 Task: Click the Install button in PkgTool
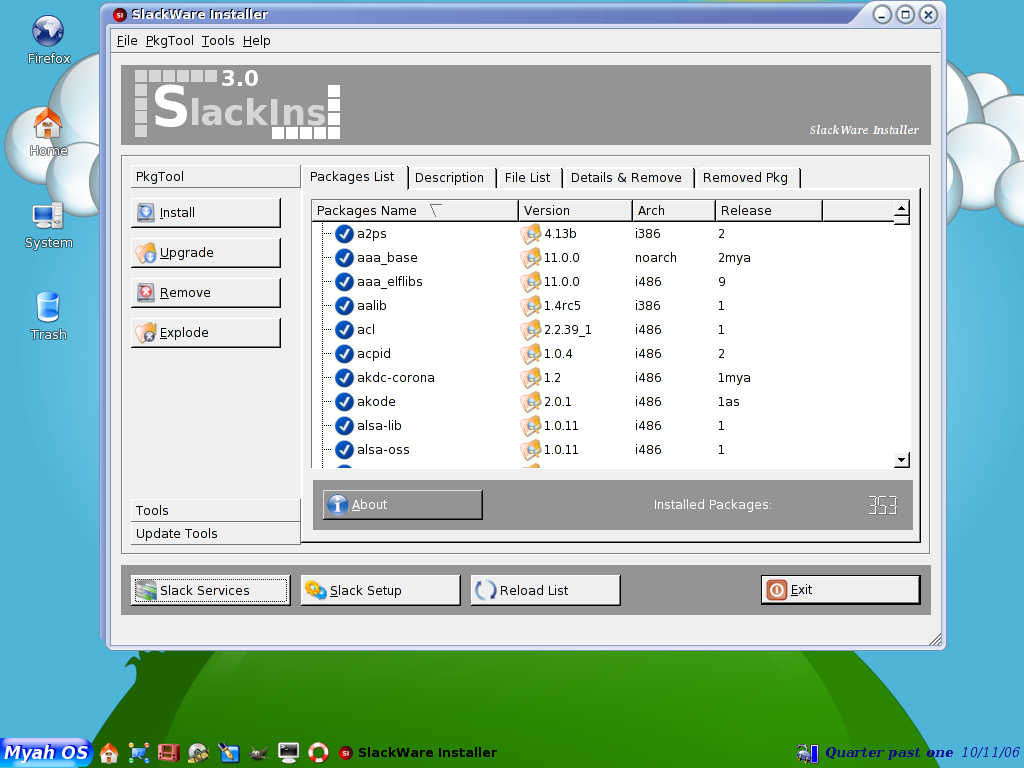(206, 213)
